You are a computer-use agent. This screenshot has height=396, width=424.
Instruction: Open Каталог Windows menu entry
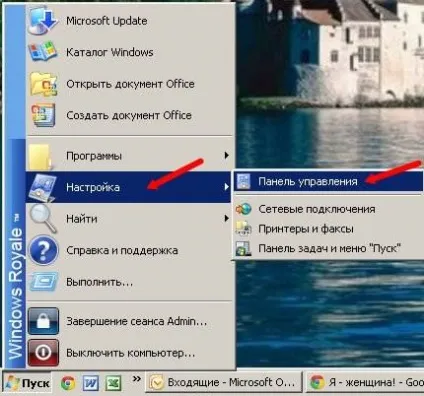pos(129,52)
